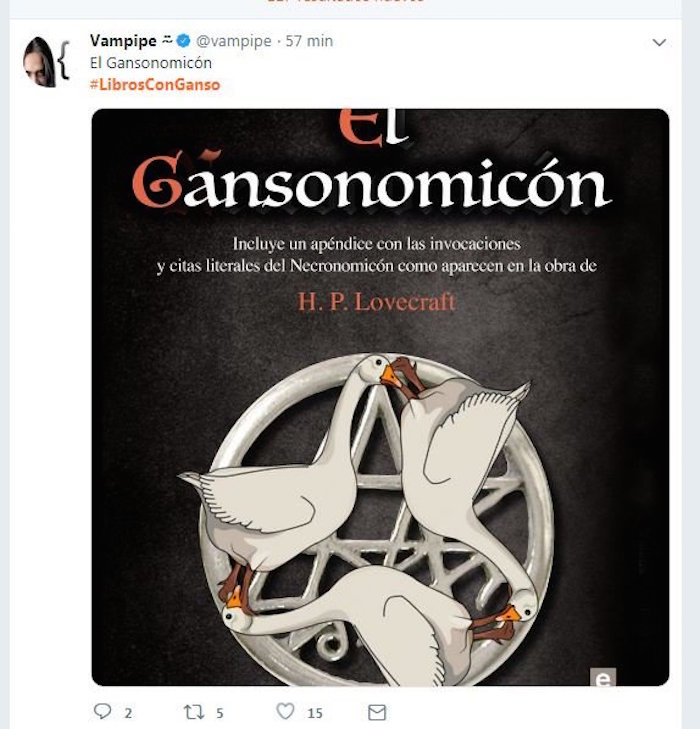Click the new tweets bar at top

(x=345, y=5)
